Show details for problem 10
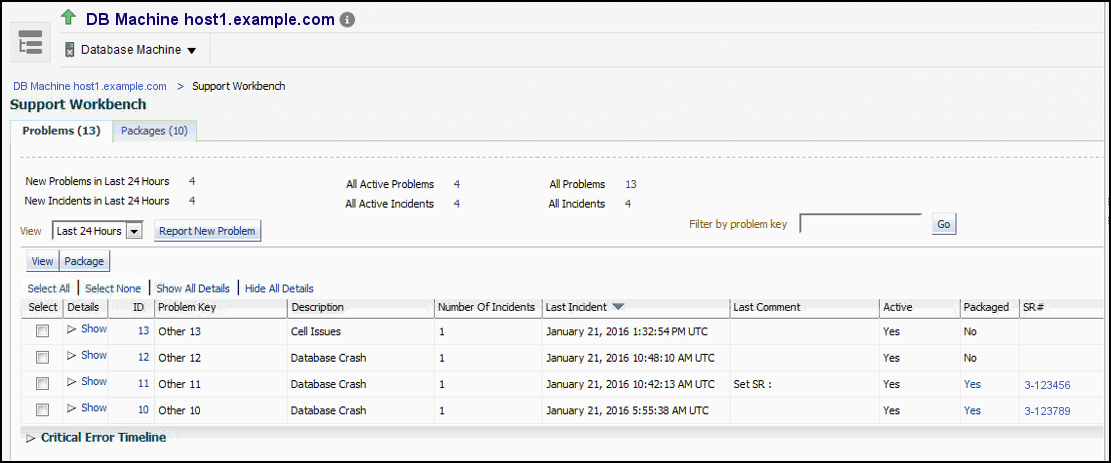 [87, 408]
